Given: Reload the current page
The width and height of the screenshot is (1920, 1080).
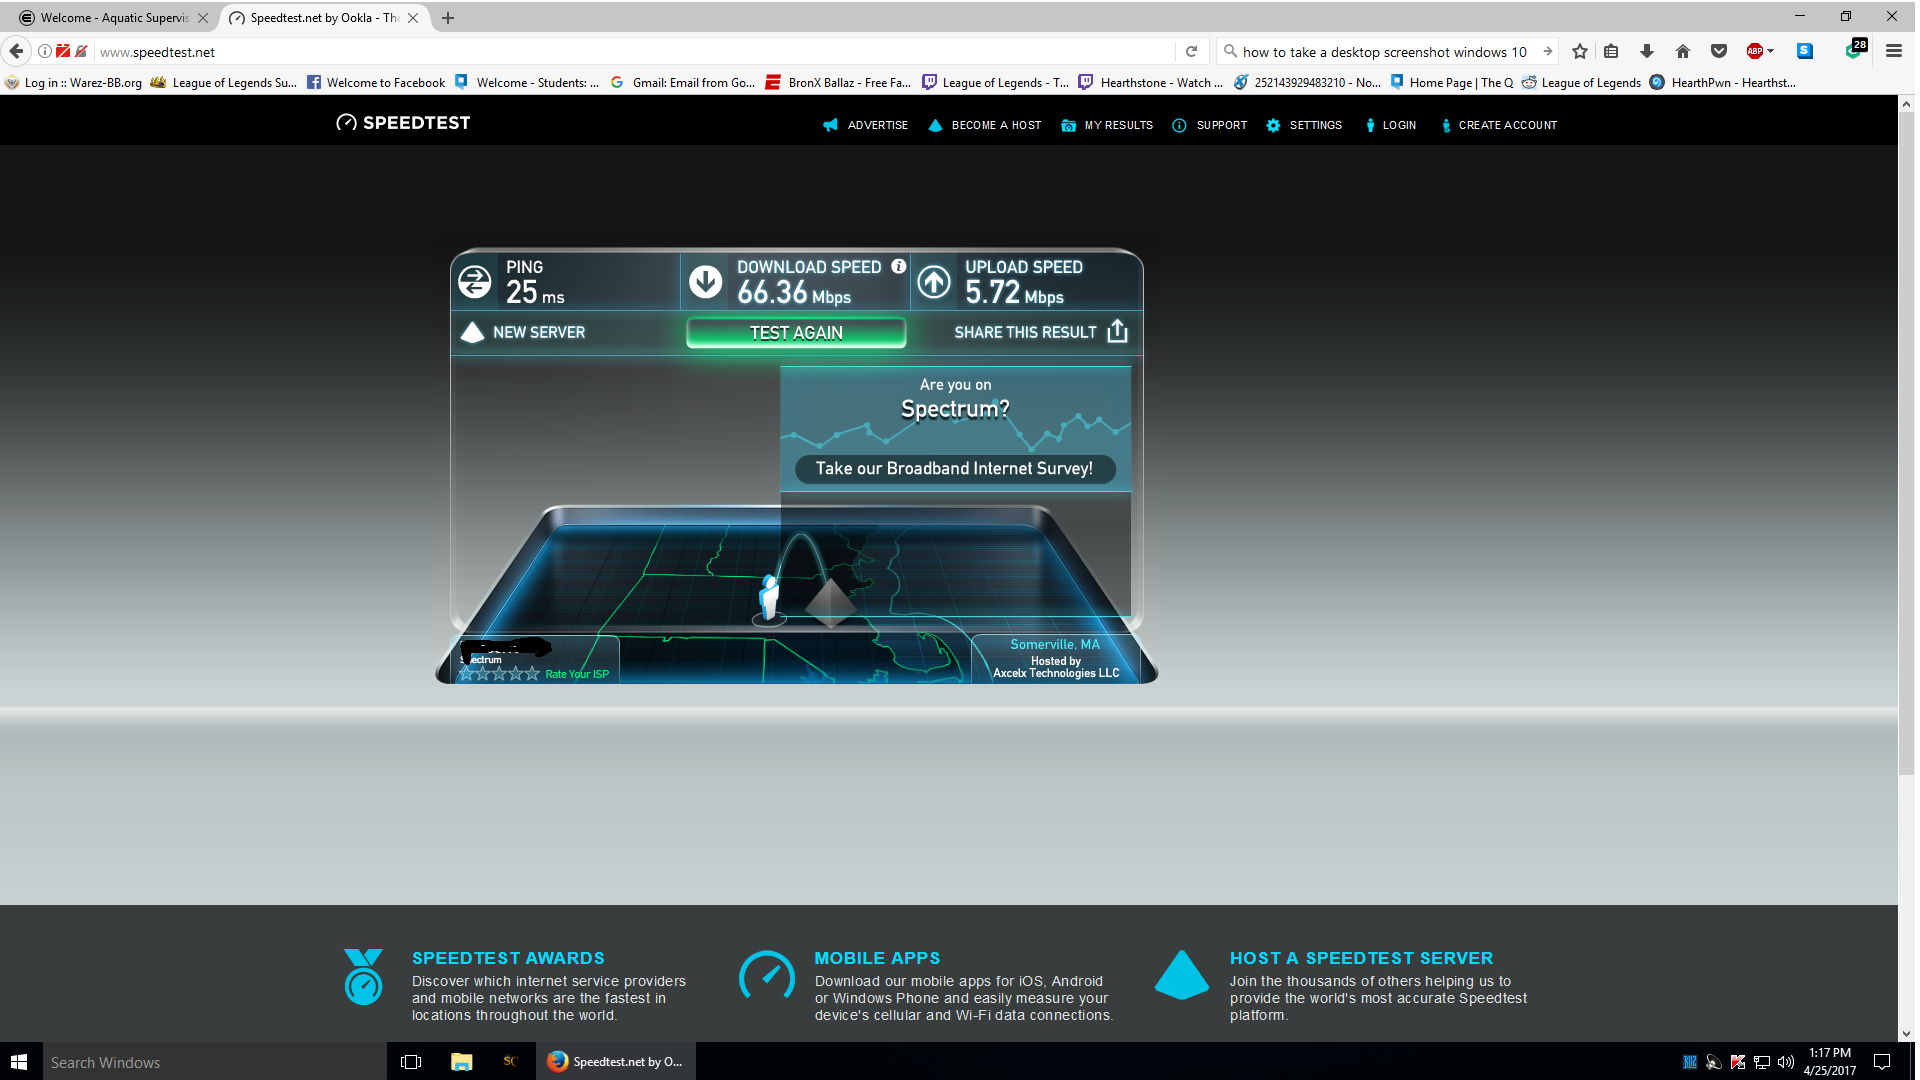Looking at the screenshot, I should pos(1191,52).
